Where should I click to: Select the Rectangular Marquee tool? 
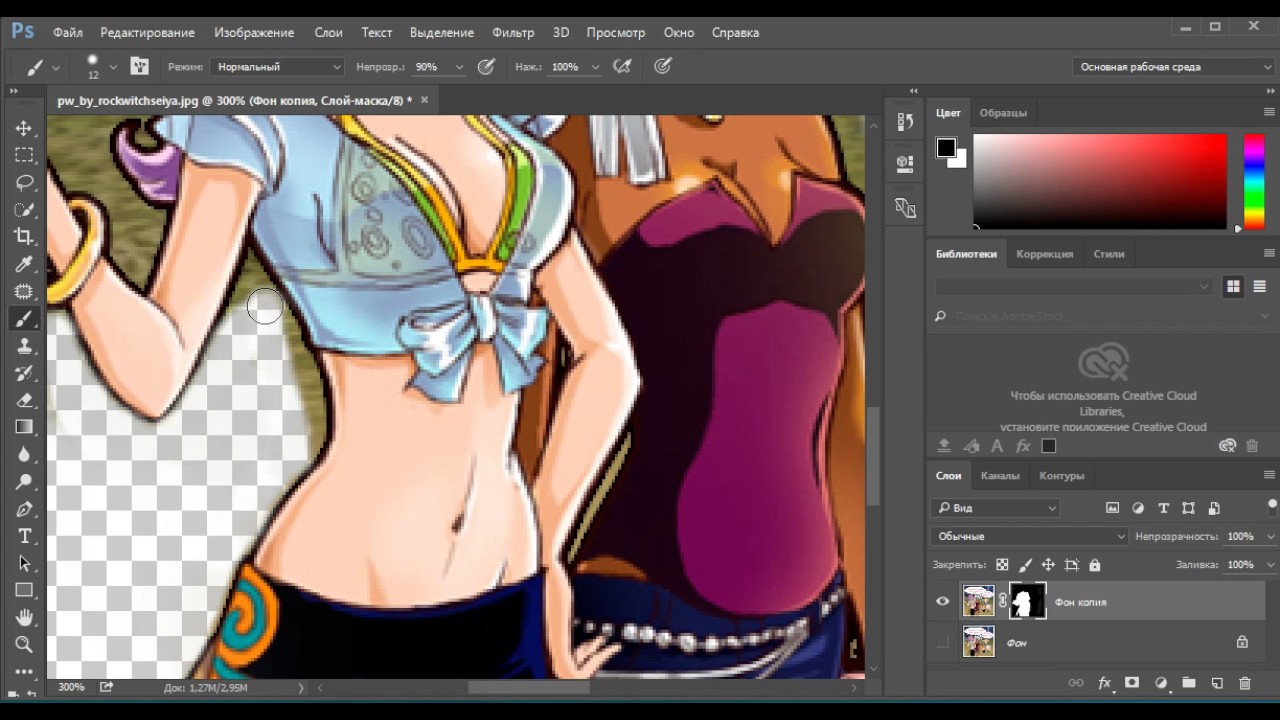24,156
